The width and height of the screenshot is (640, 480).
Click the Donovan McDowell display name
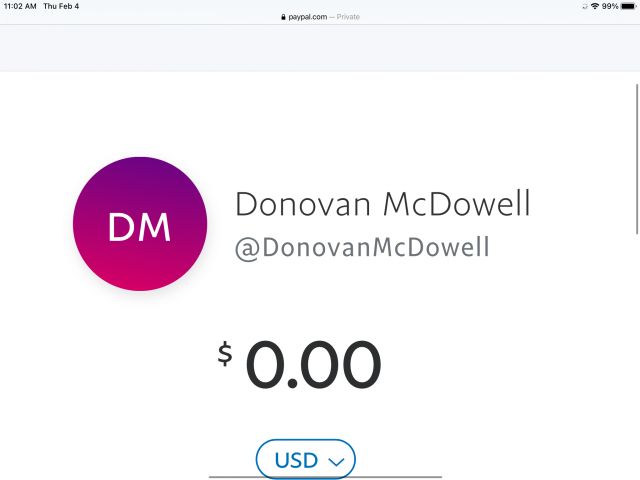click(383, 203)
